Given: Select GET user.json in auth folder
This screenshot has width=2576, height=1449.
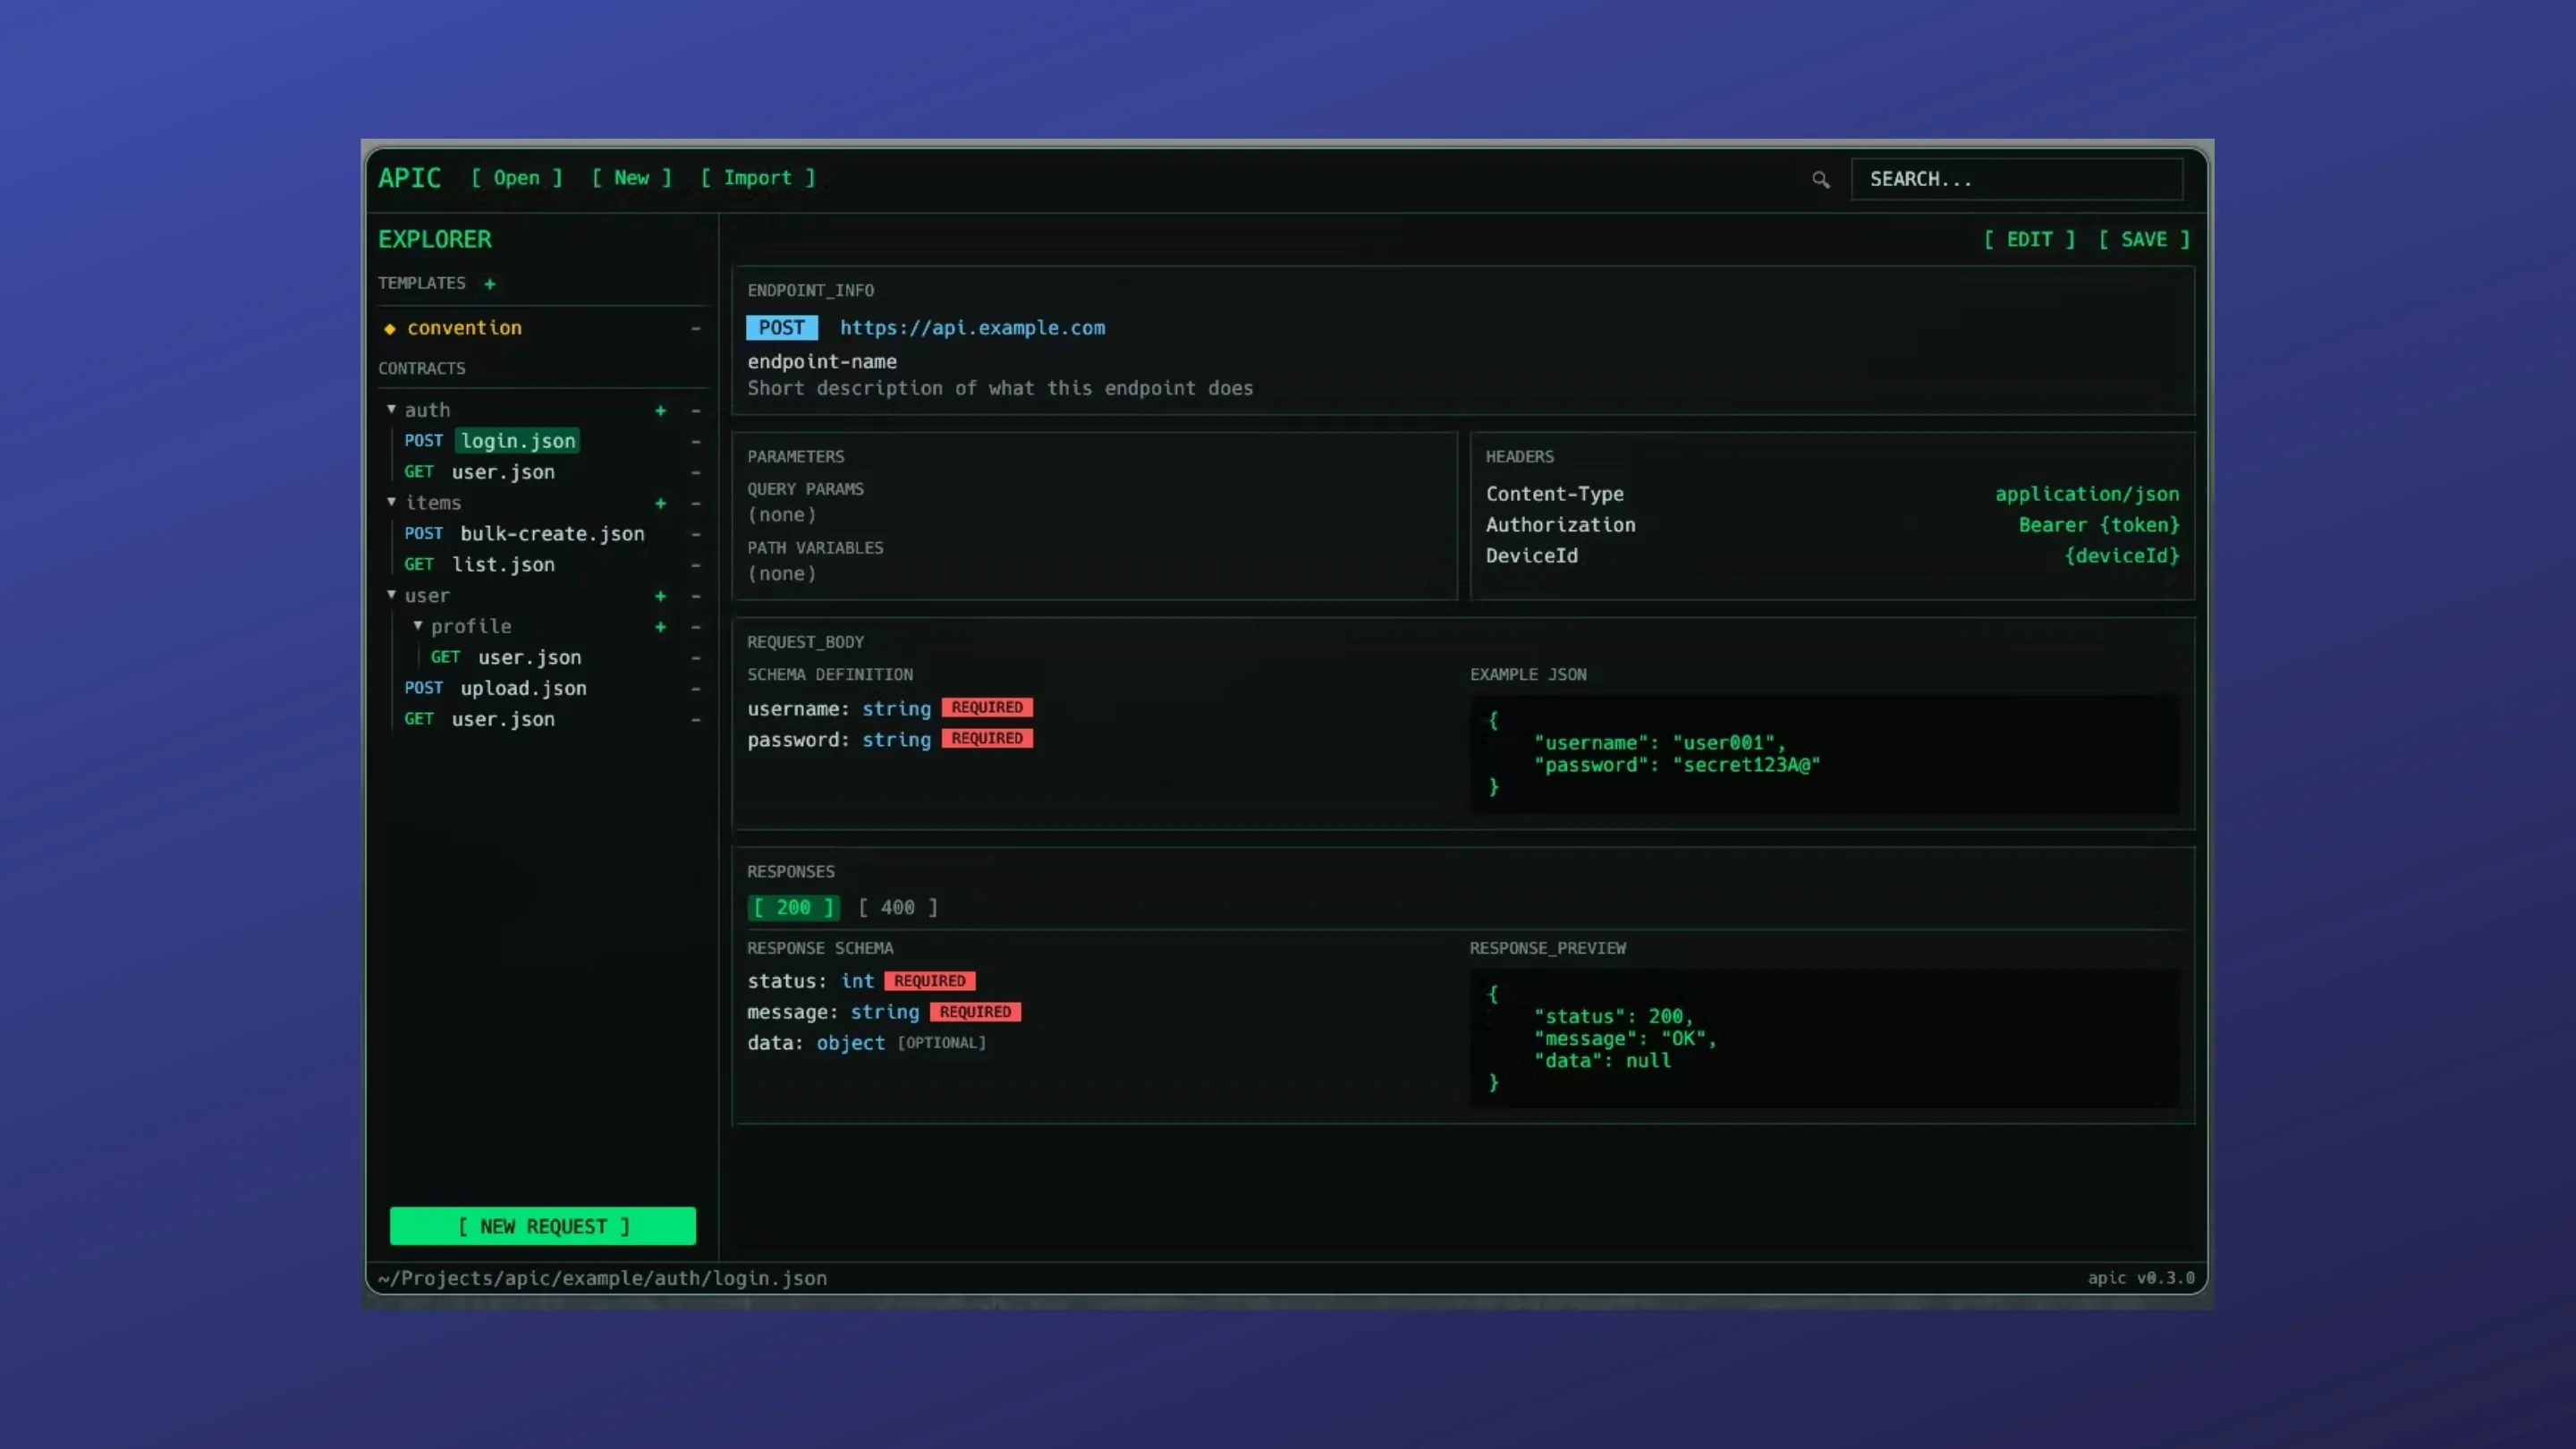Looking at the screenshot, I should 503,472.
